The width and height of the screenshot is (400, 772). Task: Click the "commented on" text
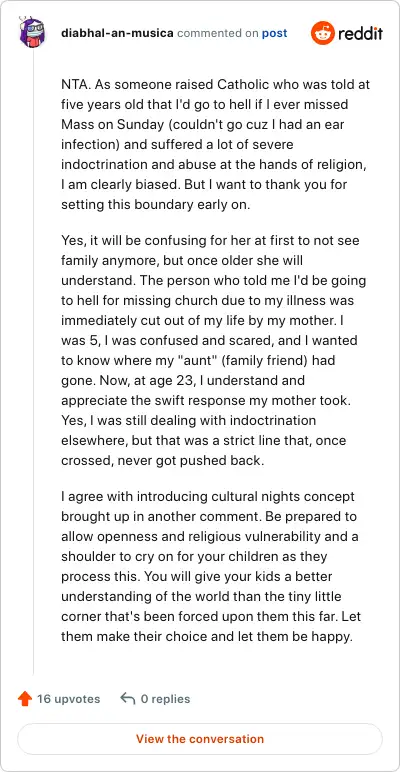pyautogui.click(x=217, y=33)
